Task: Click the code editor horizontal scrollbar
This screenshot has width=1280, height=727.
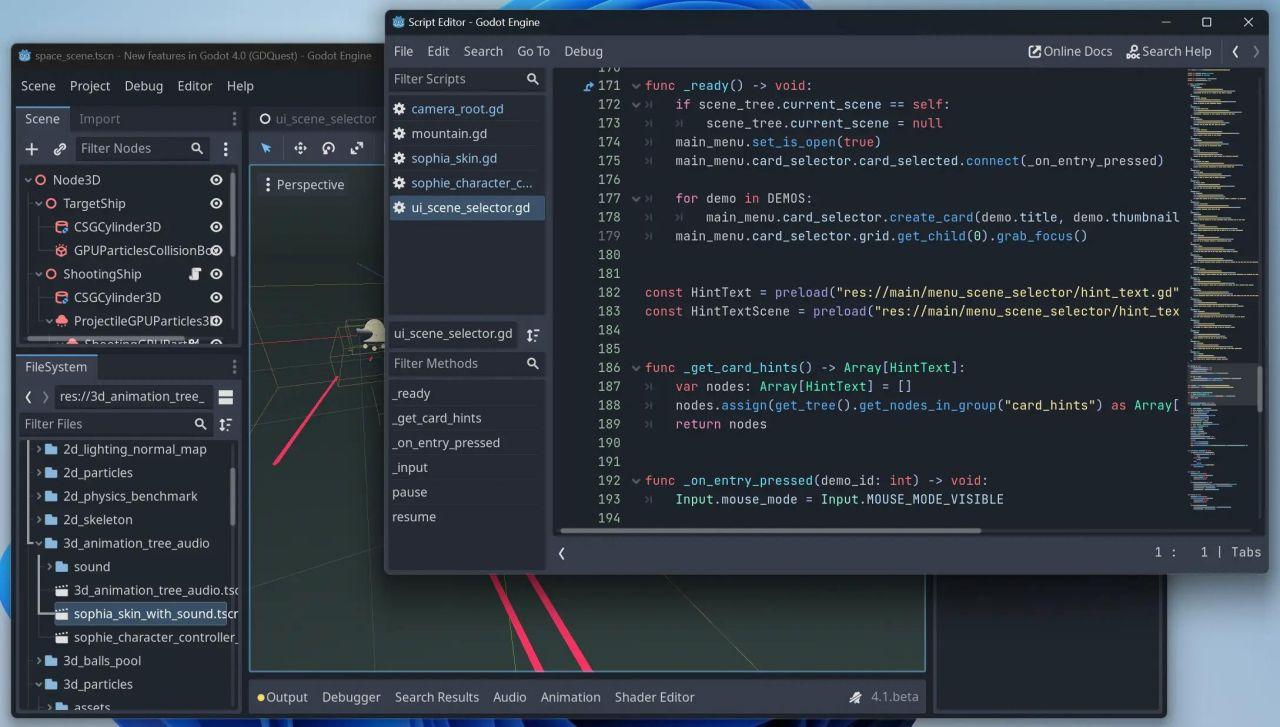Action: 770,531
